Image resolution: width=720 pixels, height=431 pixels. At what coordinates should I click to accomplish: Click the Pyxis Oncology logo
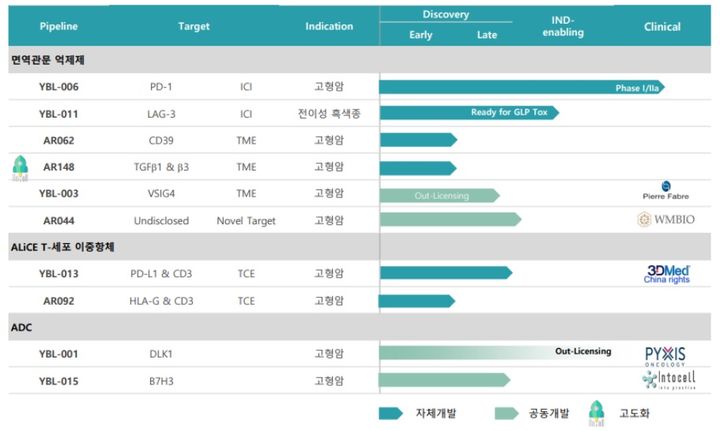(x=665, y=354)
